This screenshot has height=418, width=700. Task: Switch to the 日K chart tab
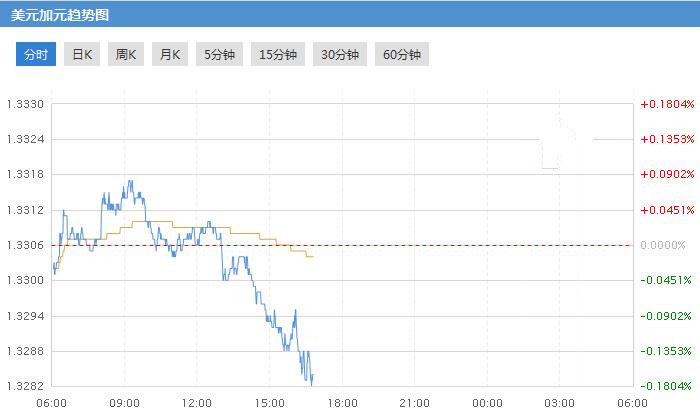pyautogui.click(x=81, y=54)
